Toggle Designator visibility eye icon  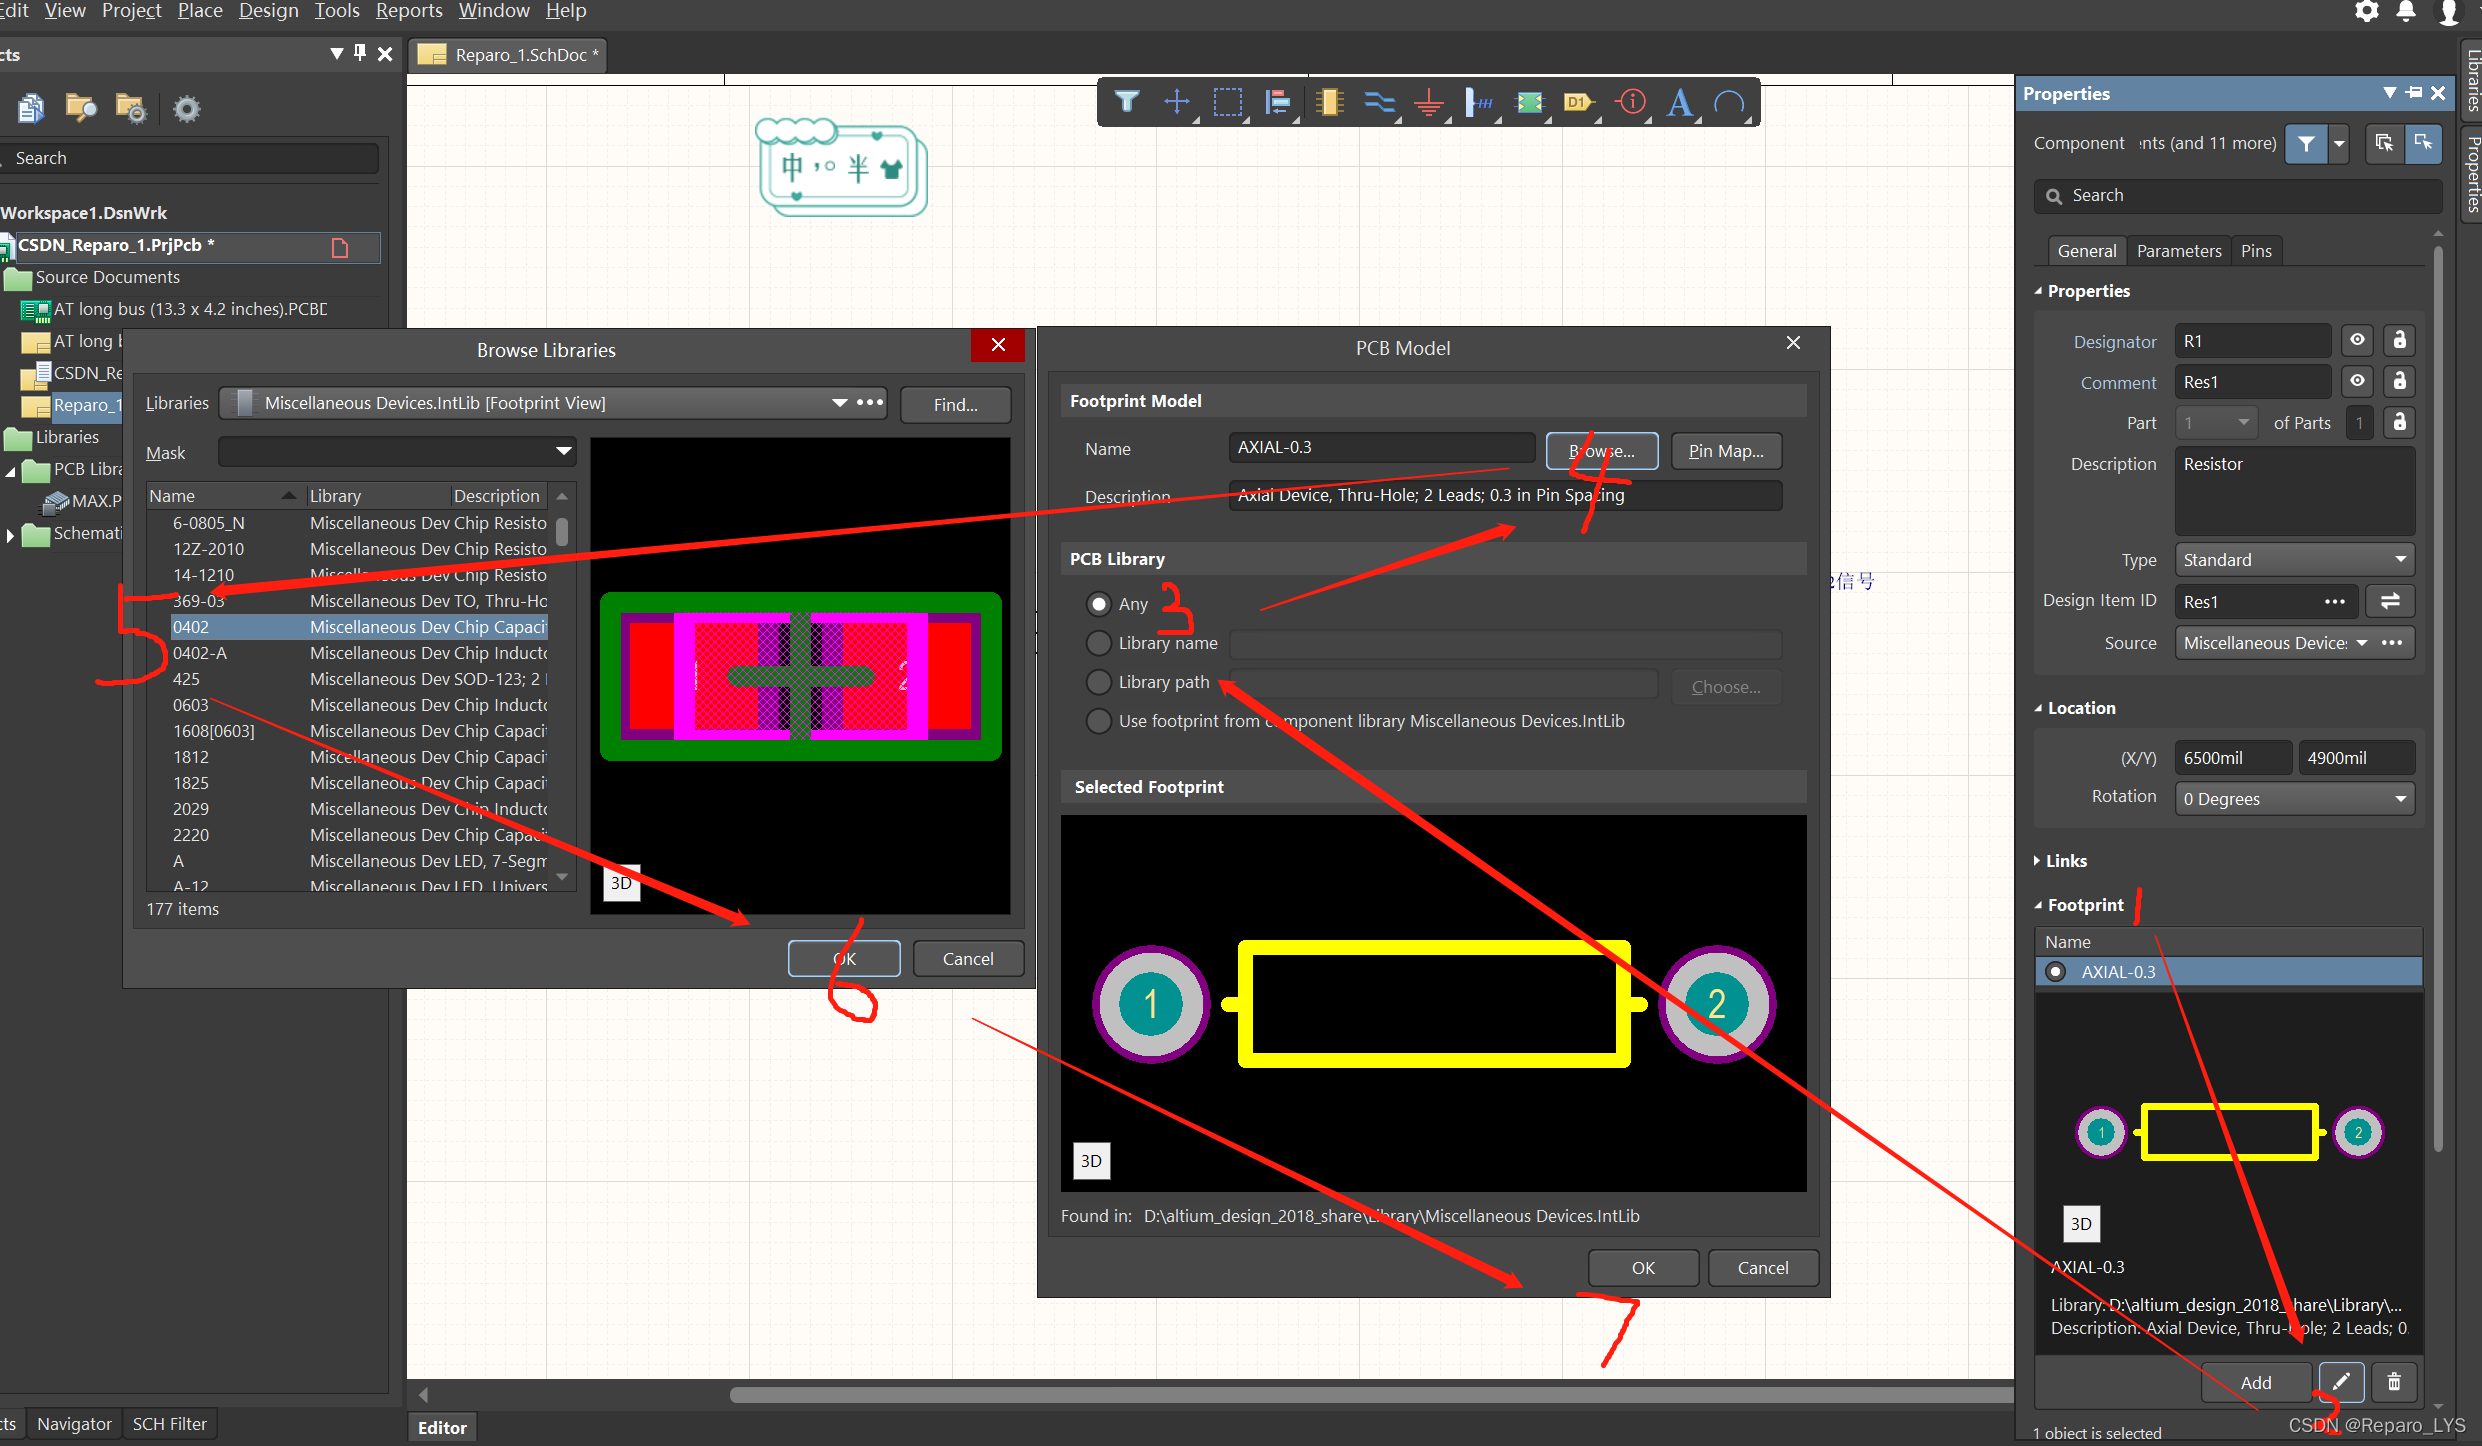coord(2357,341)
